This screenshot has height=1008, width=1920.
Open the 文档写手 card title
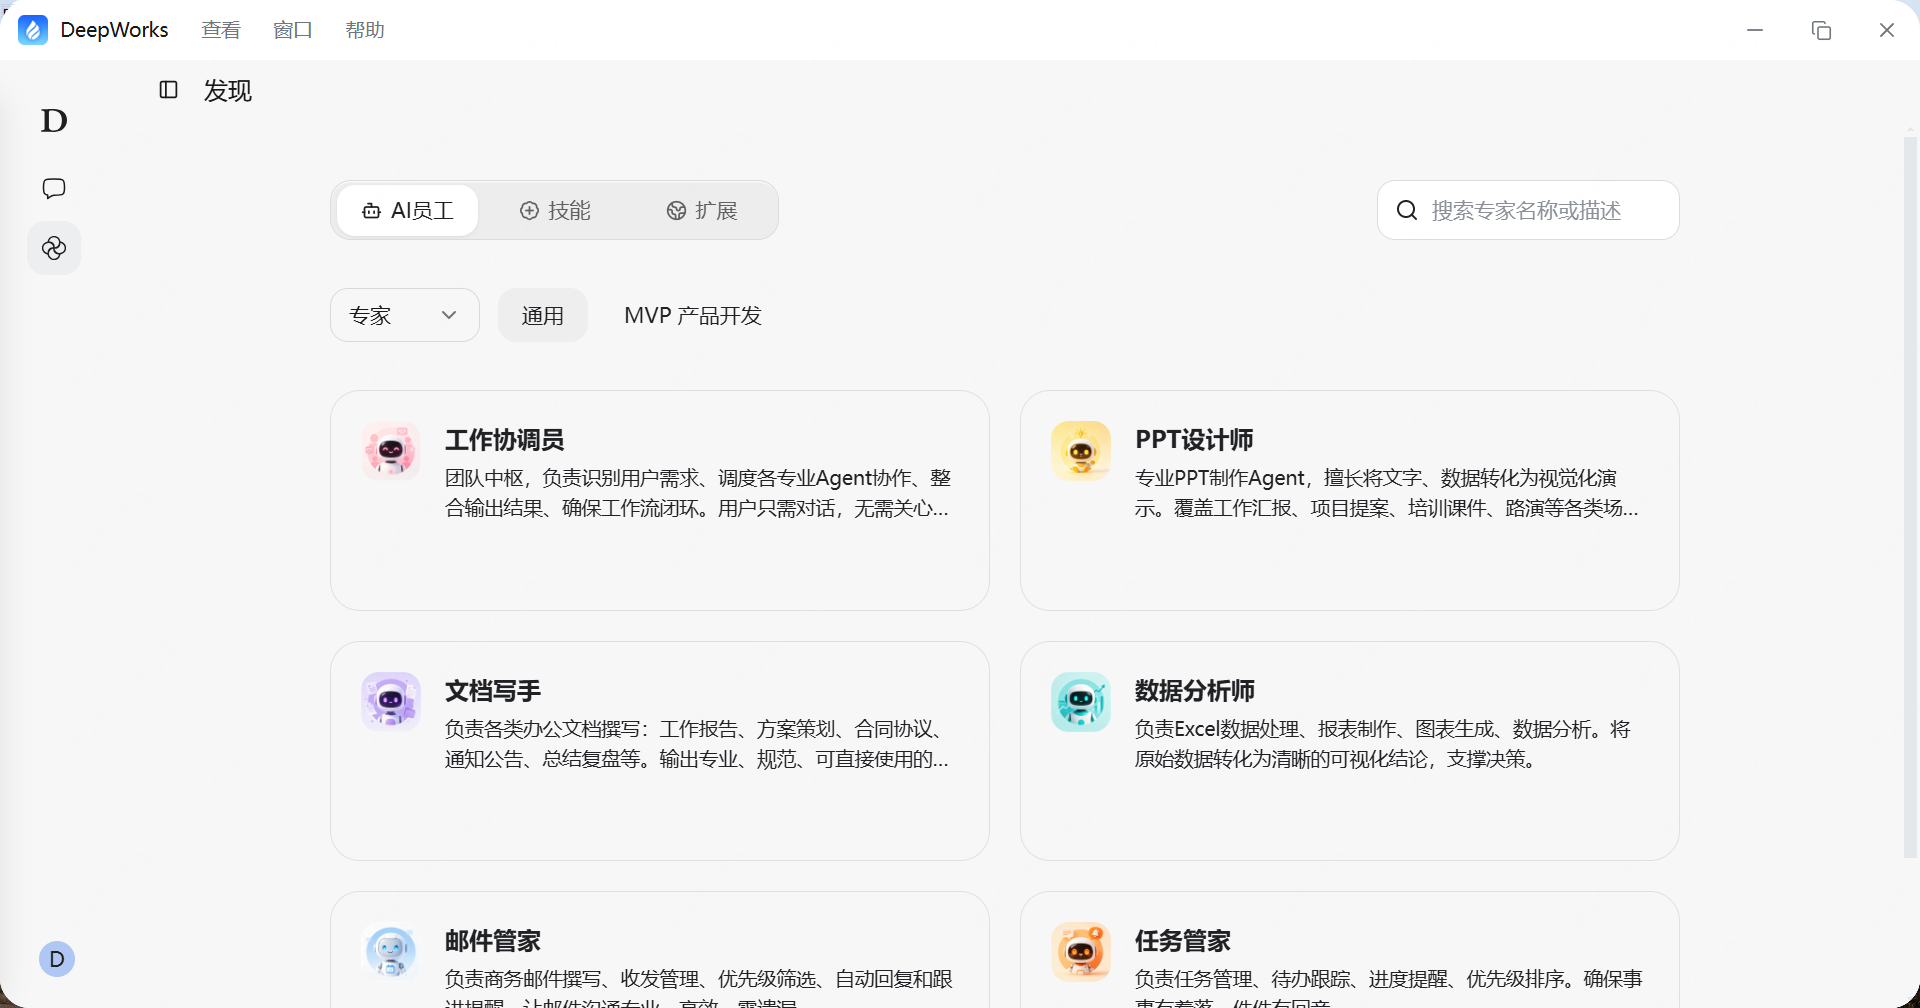[x=493, y=691]
